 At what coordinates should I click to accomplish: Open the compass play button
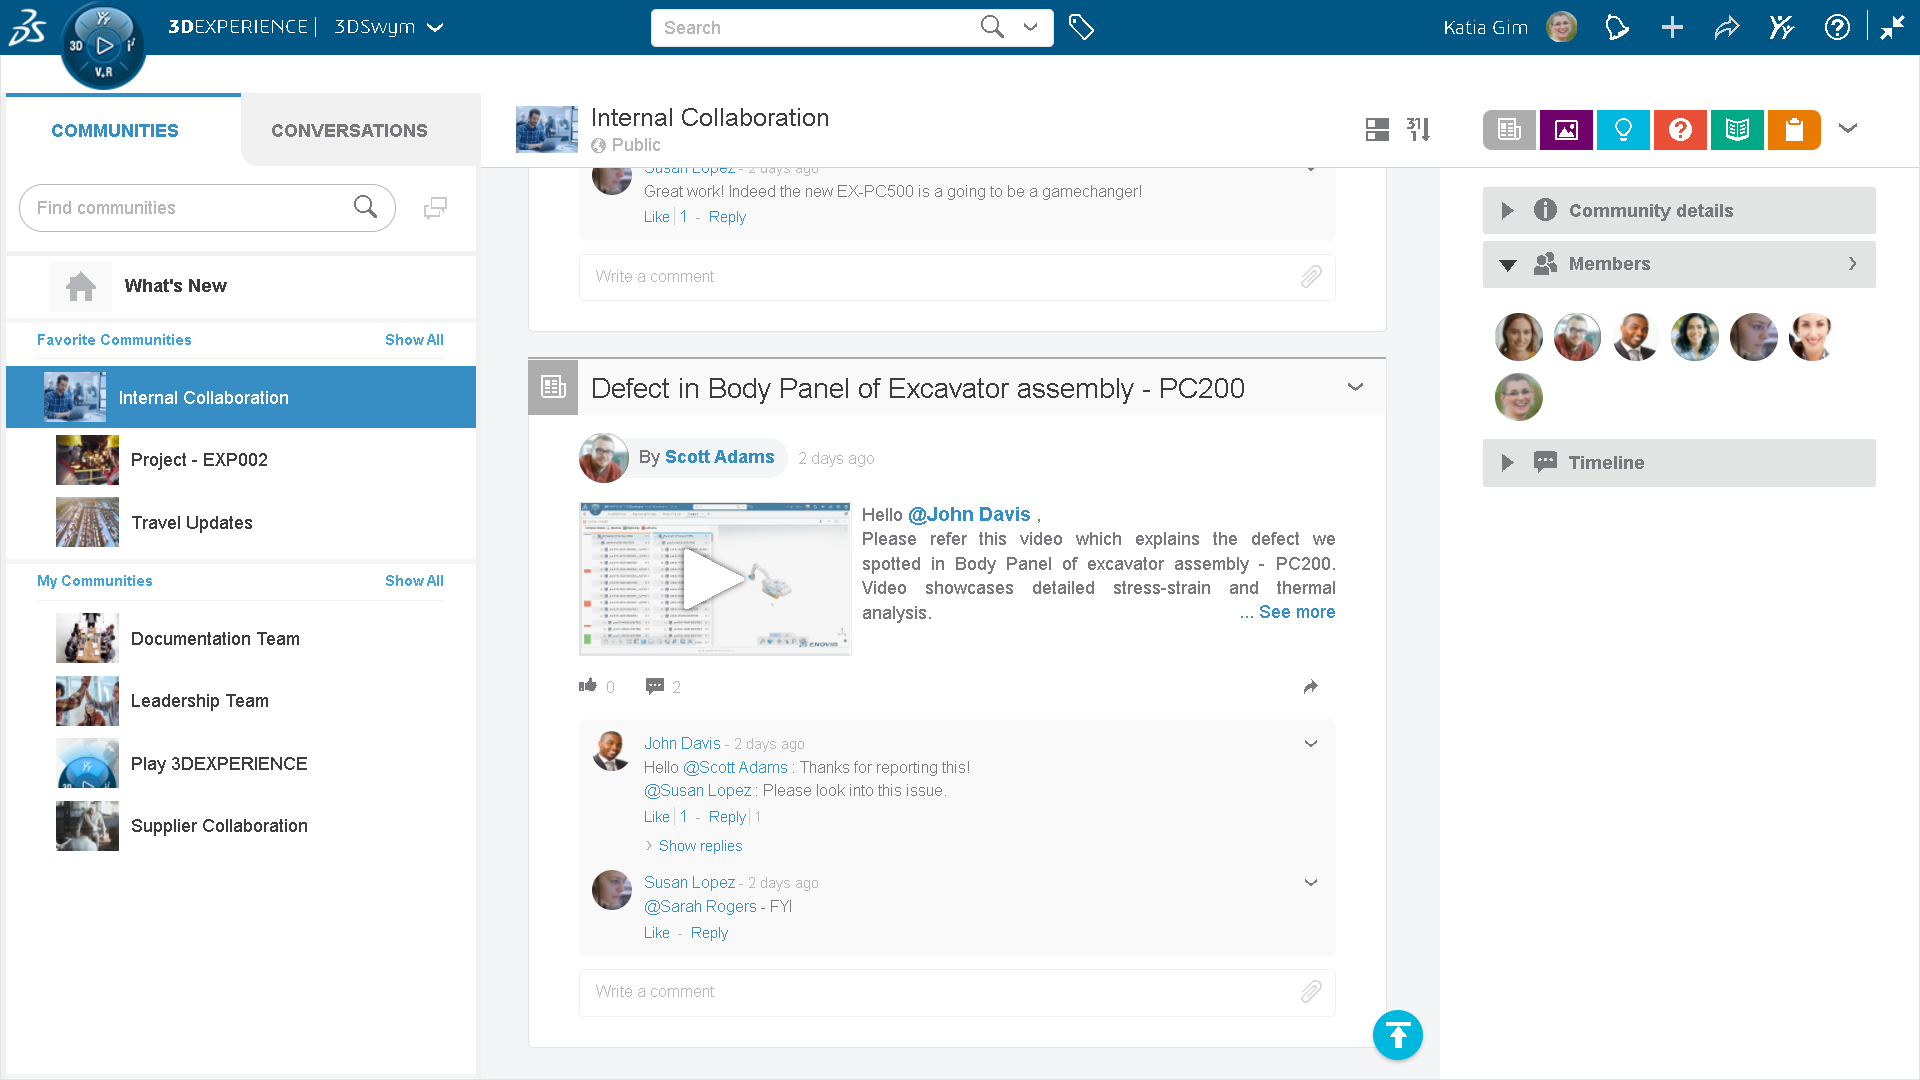click(103, 45)
